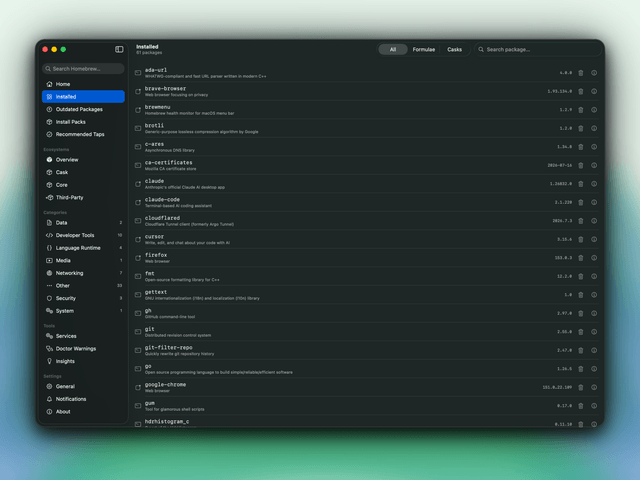
Task: Select the Core ecosystem
Action: coord(83,185)
